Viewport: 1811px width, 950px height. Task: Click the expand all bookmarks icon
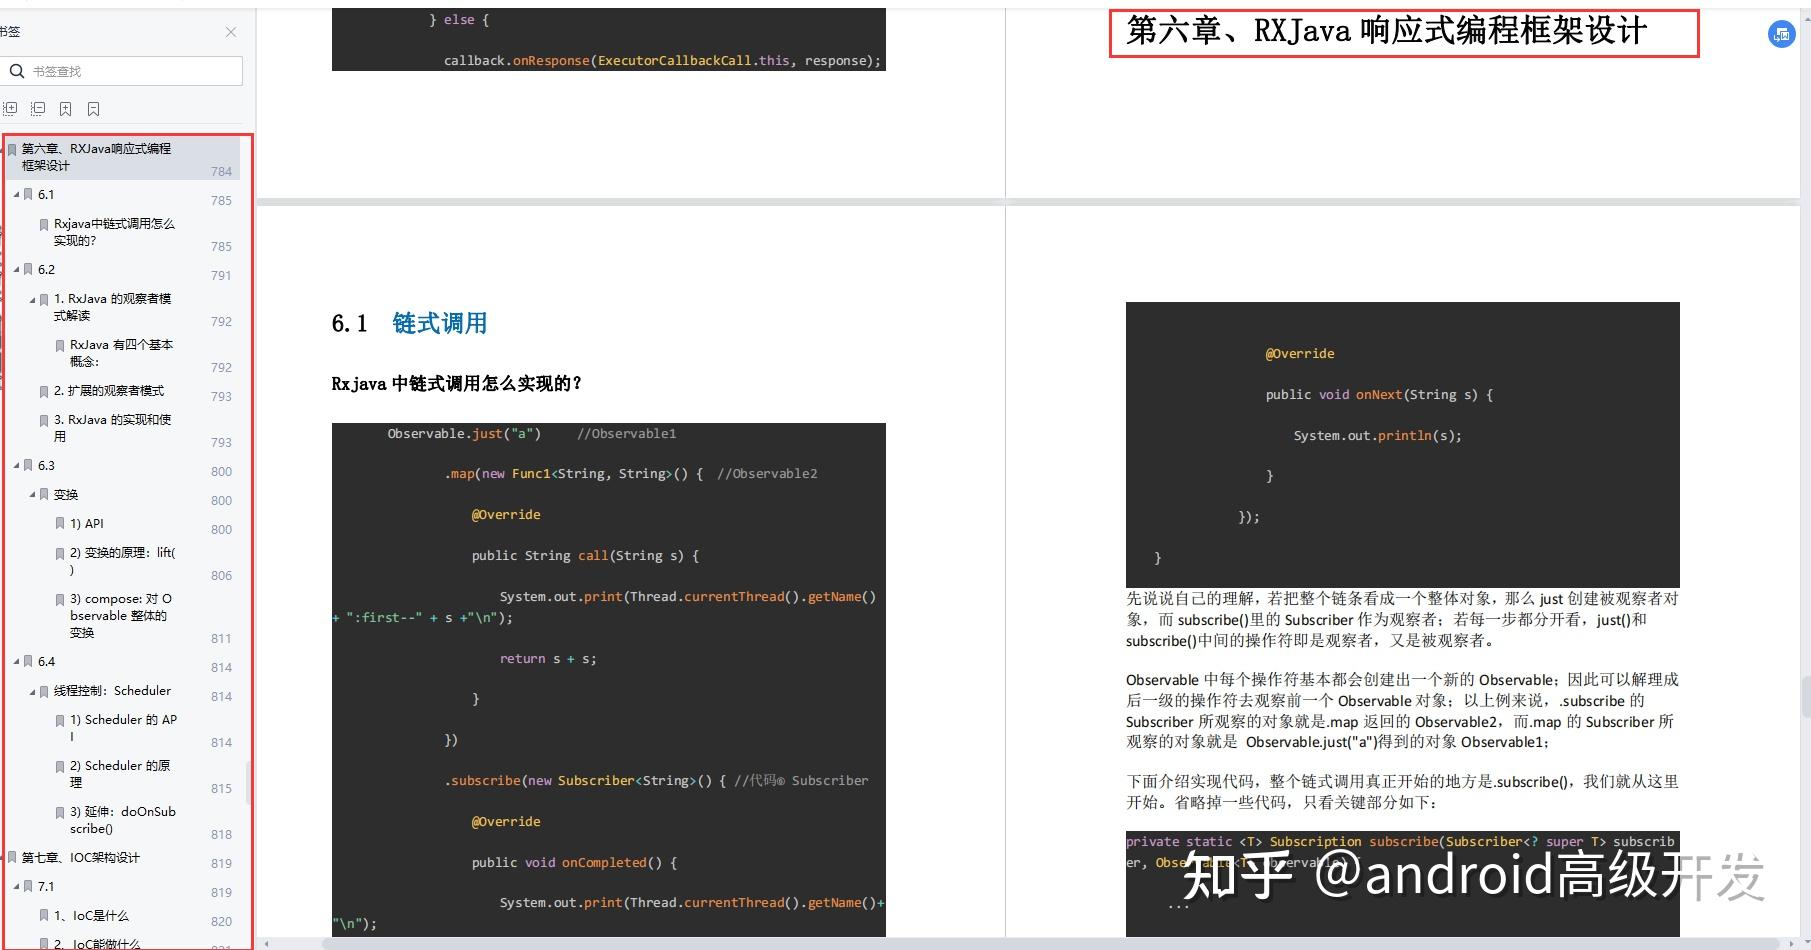(10, 108)
